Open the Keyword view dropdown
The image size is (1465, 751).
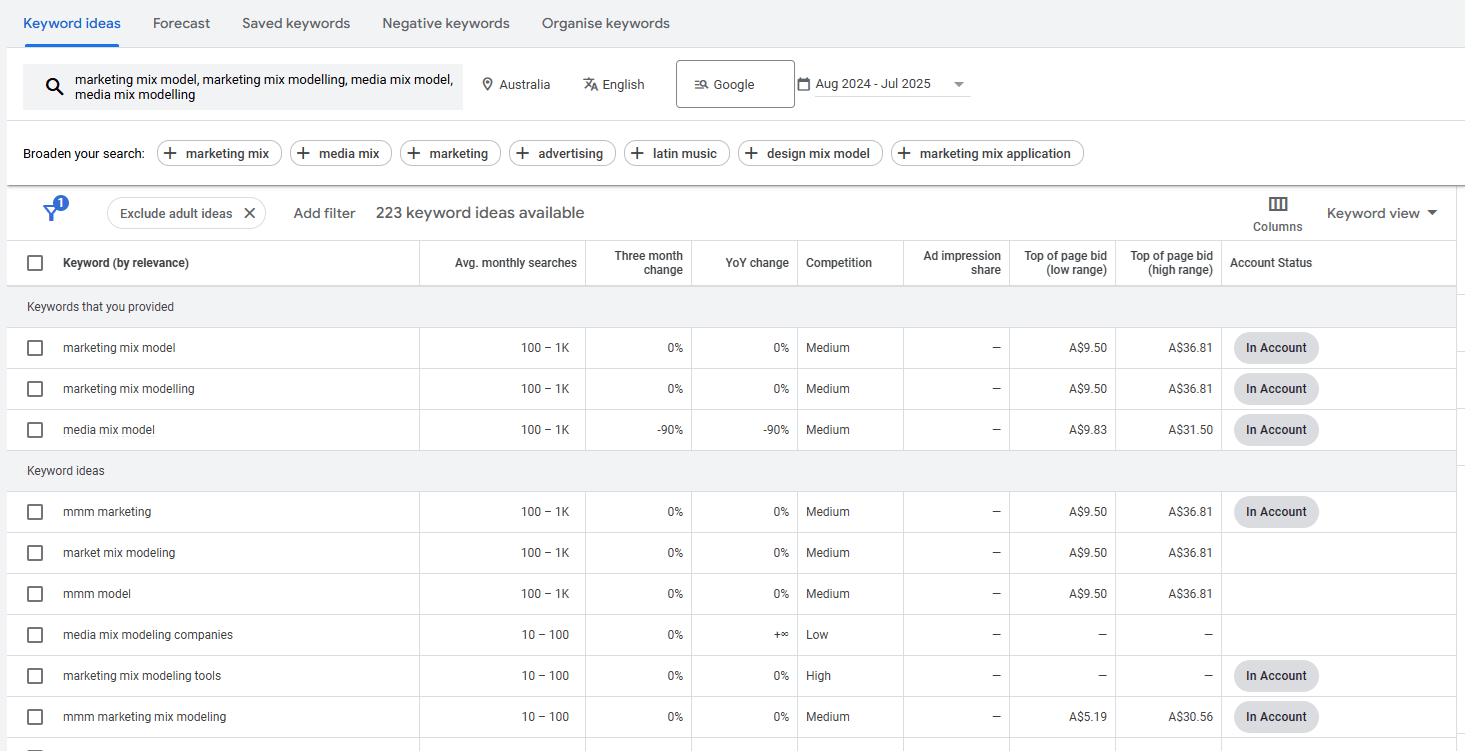coord(1382,213)
